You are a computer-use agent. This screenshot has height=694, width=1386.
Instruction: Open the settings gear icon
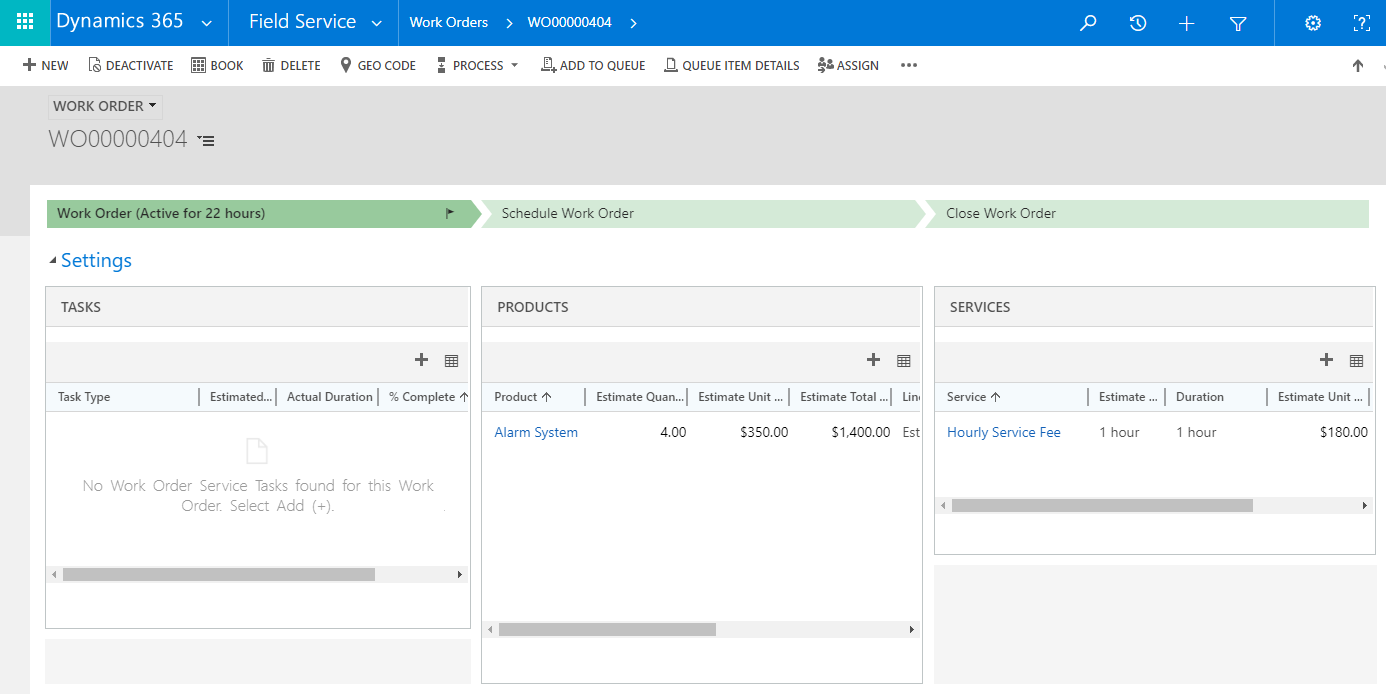[1313, 23]
